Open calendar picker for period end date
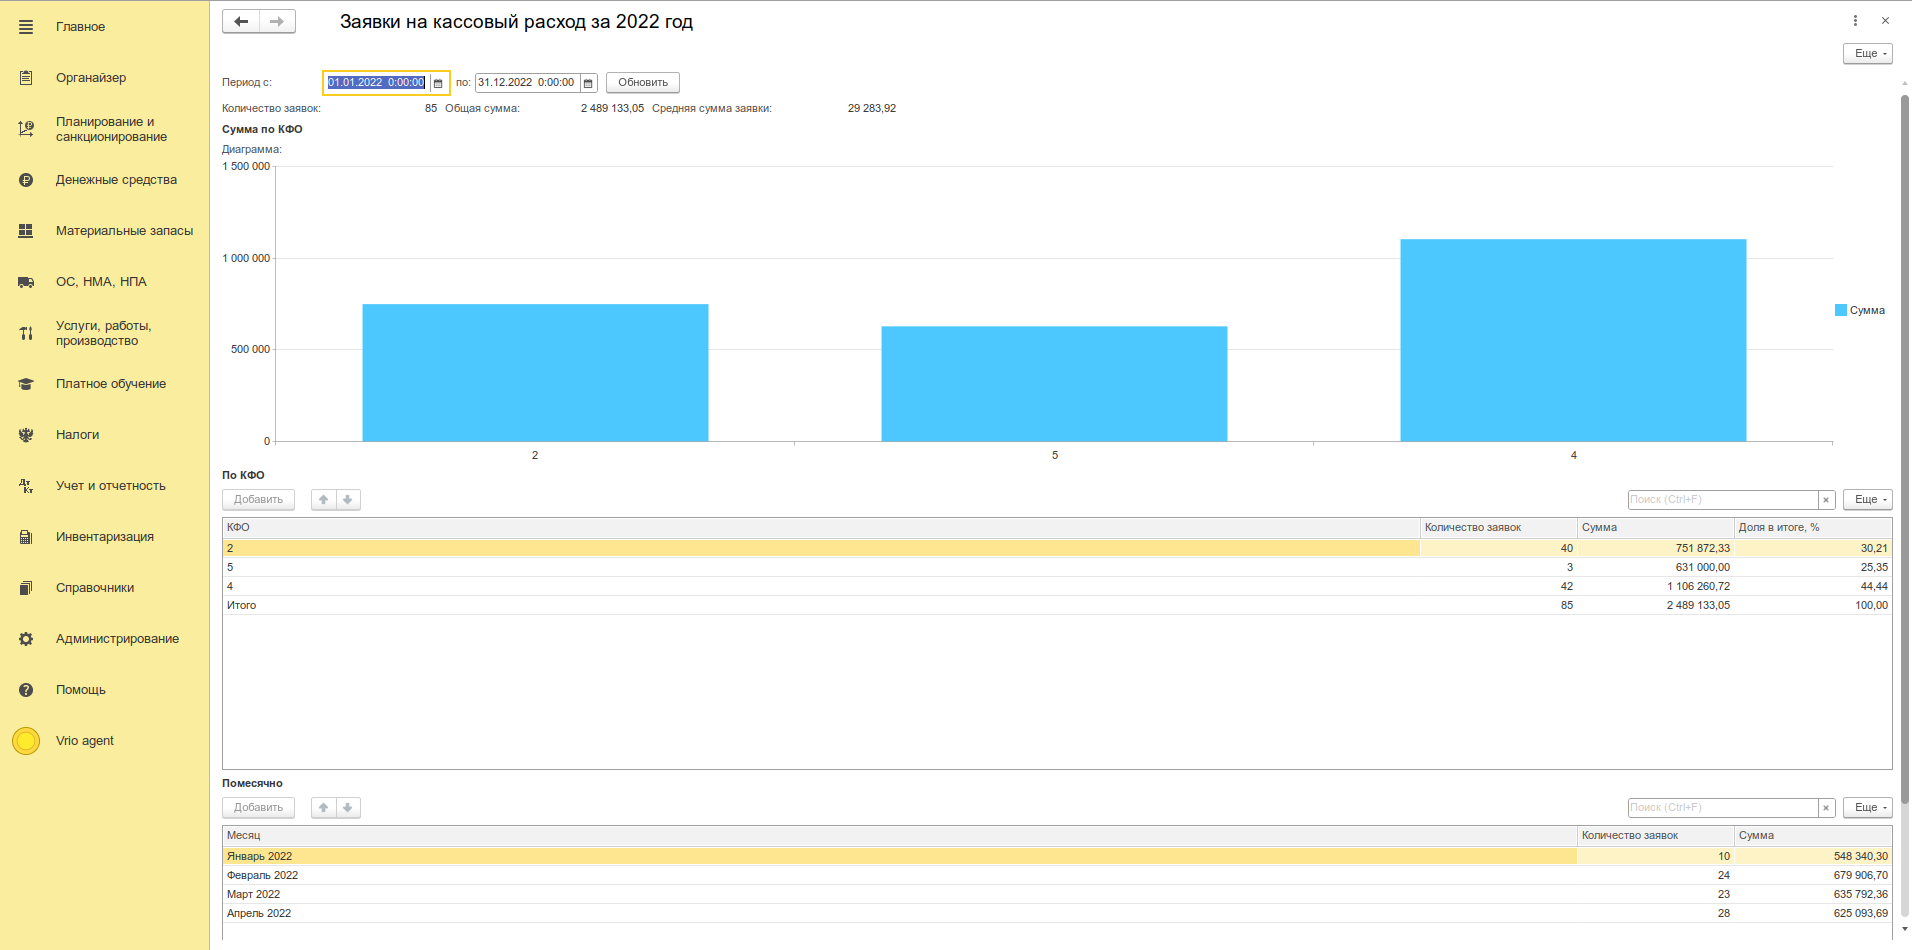The height and width of the screenshot is (950, 1912). point(589,83)
